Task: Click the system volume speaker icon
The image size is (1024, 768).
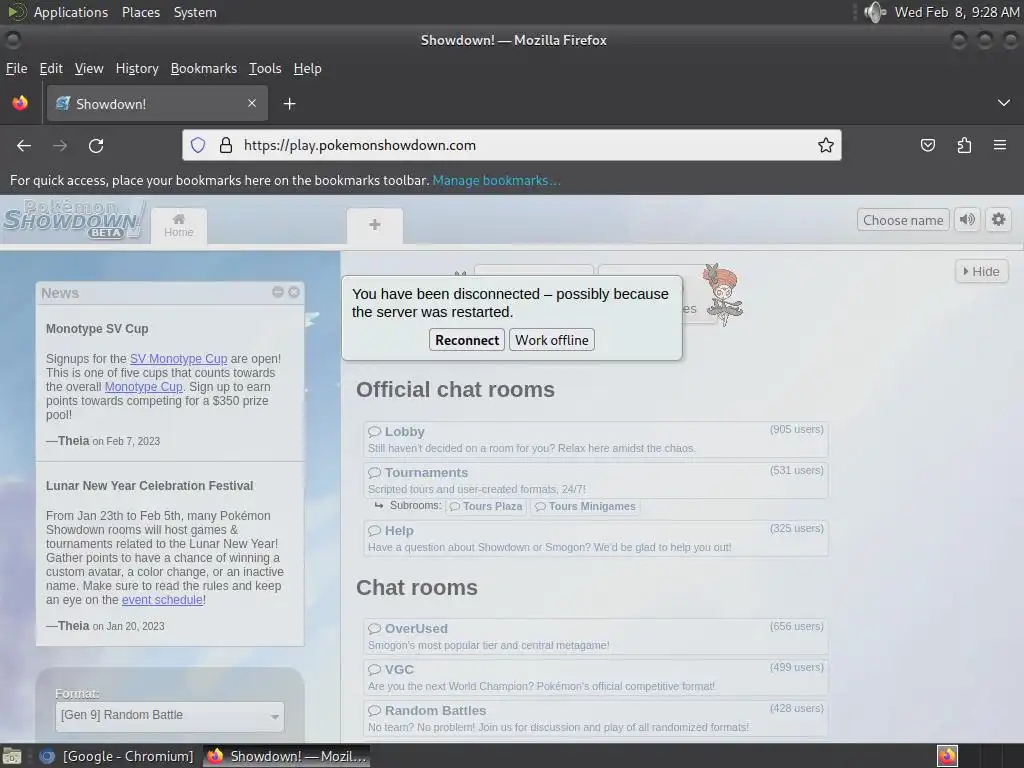Action: [874, 12]
